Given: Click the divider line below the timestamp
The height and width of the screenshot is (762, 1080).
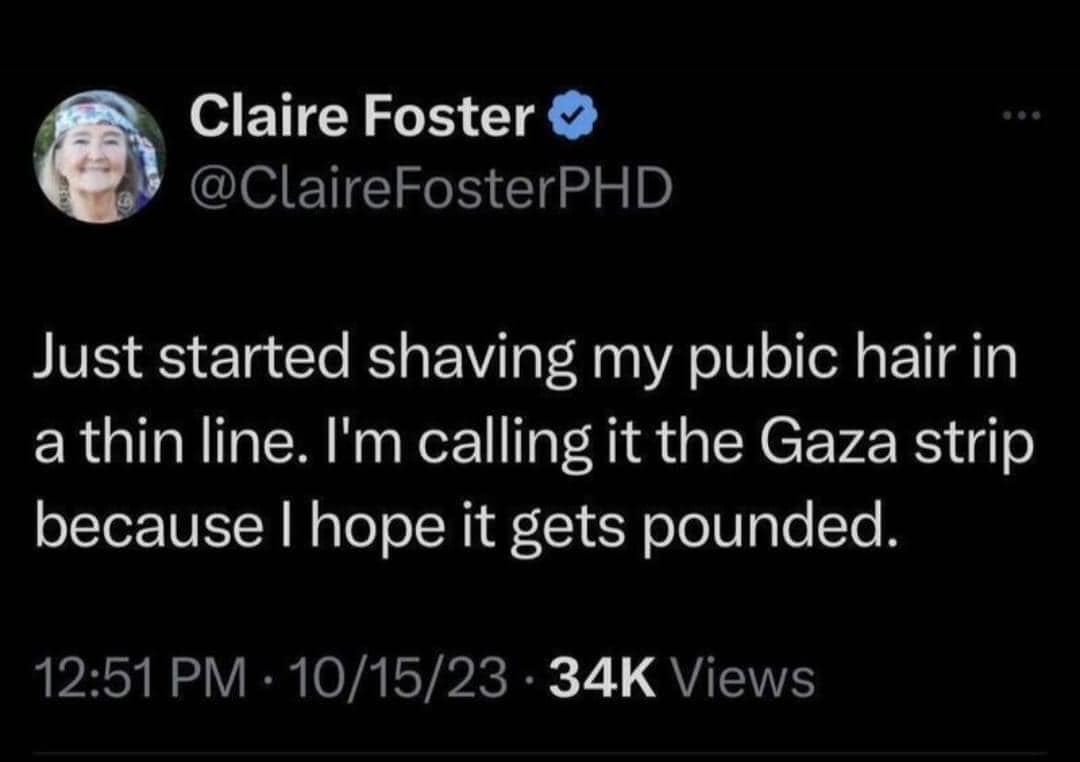Looking at the screenshot, I should [540, 754].
